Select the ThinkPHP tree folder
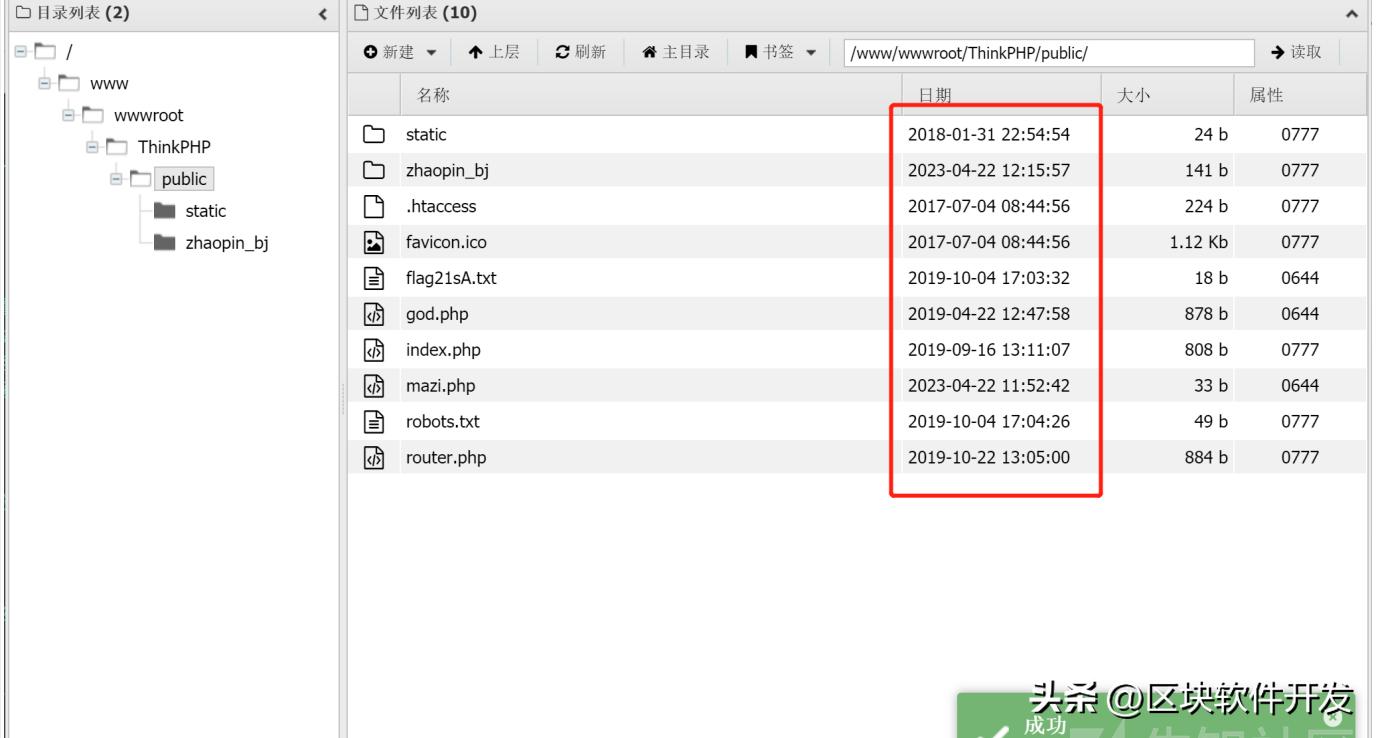This screenshot has height=738, width=1376. [174, 147]
